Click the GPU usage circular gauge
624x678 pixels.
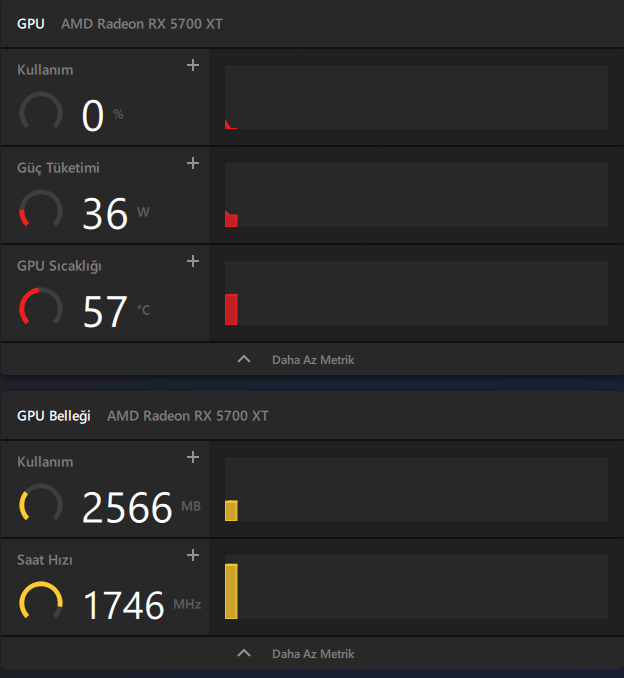[x=41, y=113]
